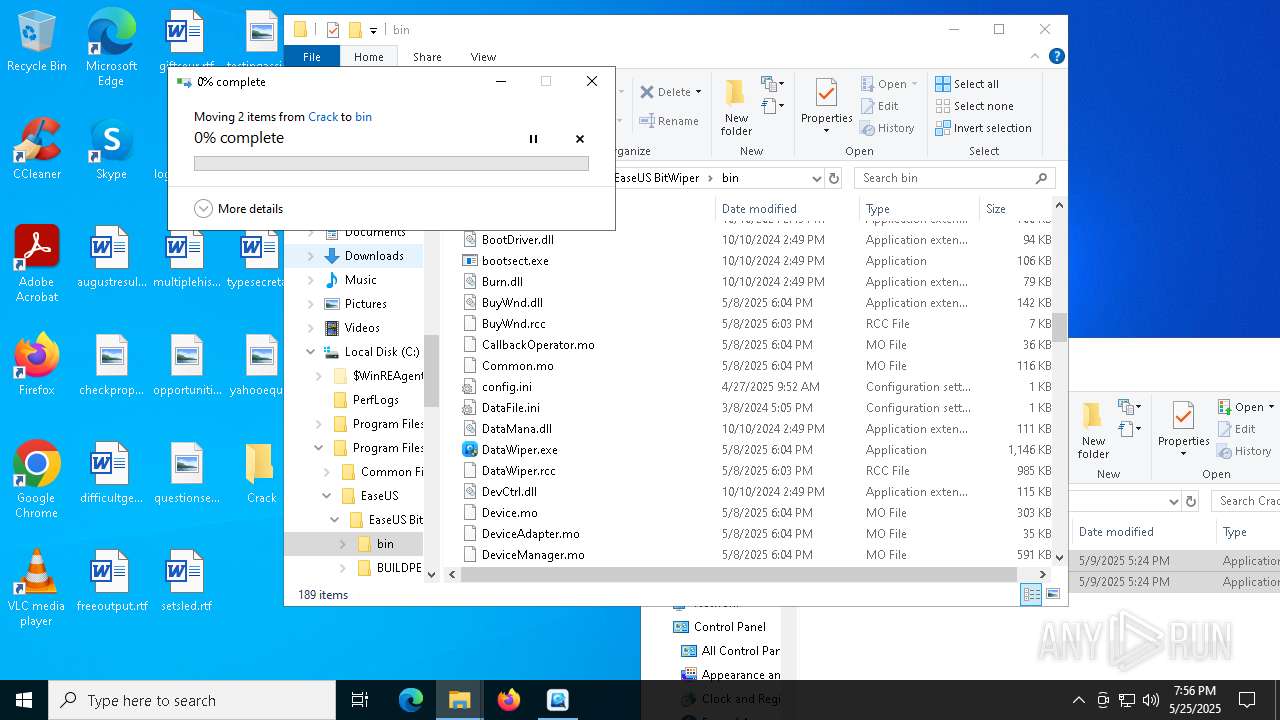The height and width of the screenshot is (720, 1280).
Task: Click Select all in ribbon
Action: (x=967, y=84)
